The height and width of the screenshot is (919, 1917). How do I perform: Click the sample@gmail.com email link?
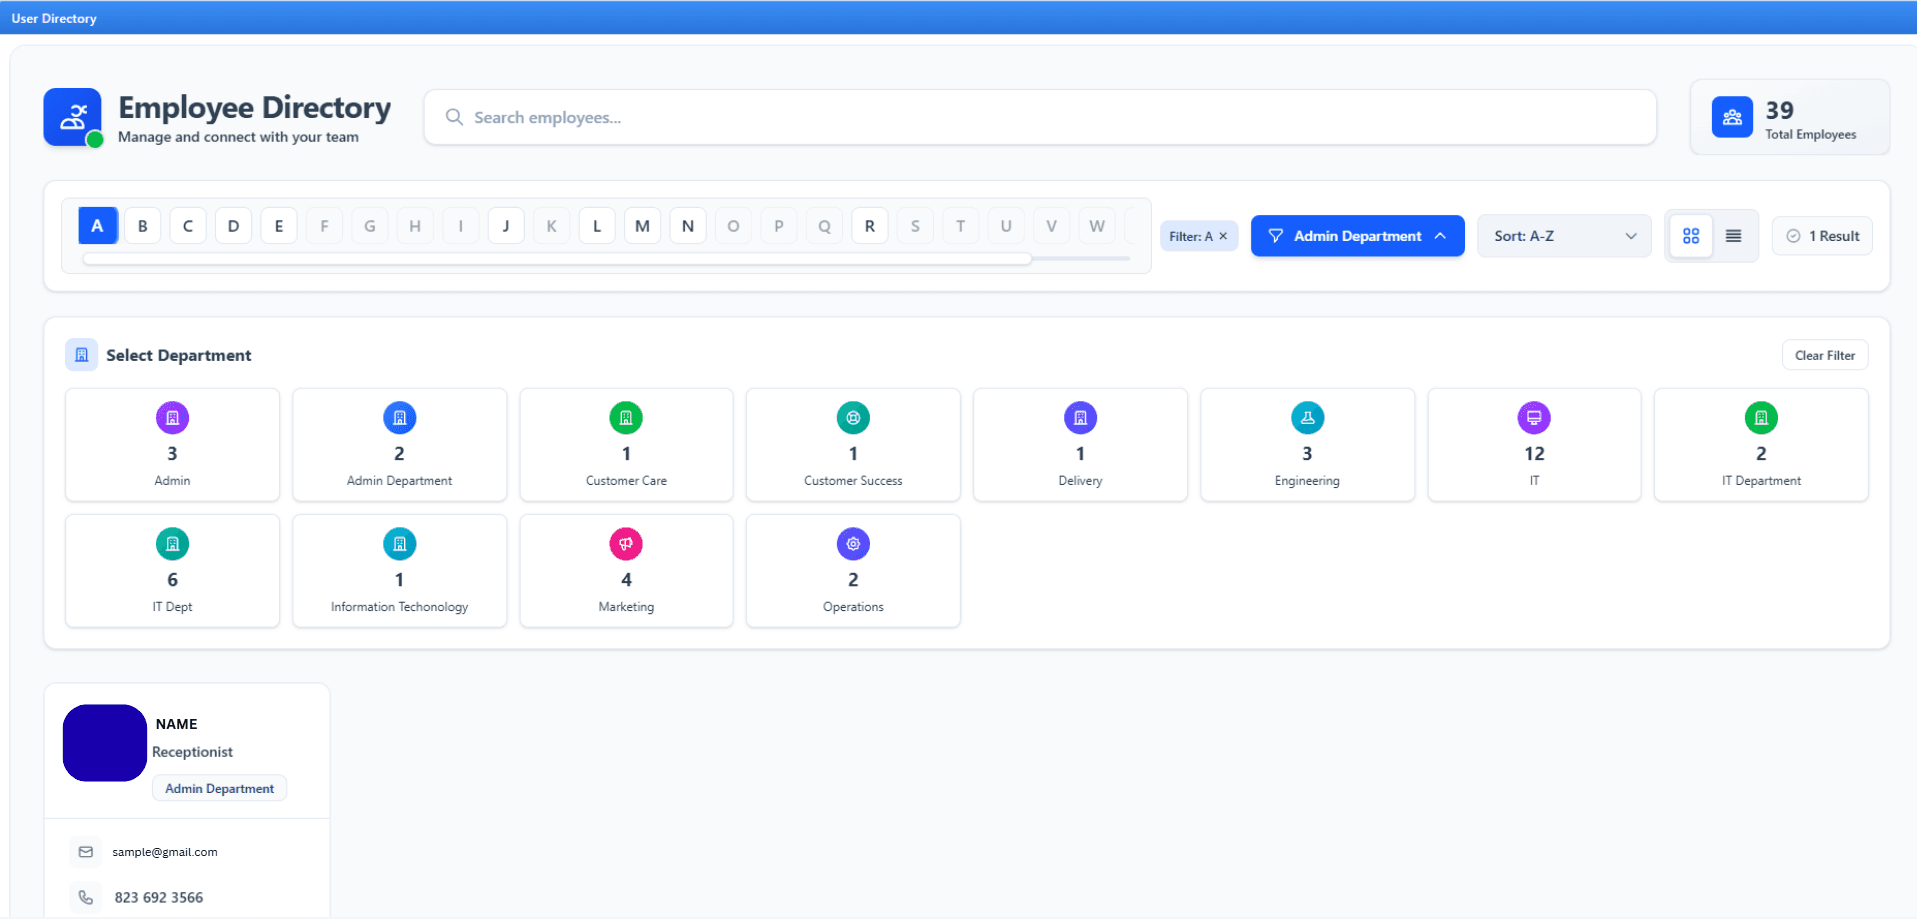pyautogui.click(x=165, y=851)
